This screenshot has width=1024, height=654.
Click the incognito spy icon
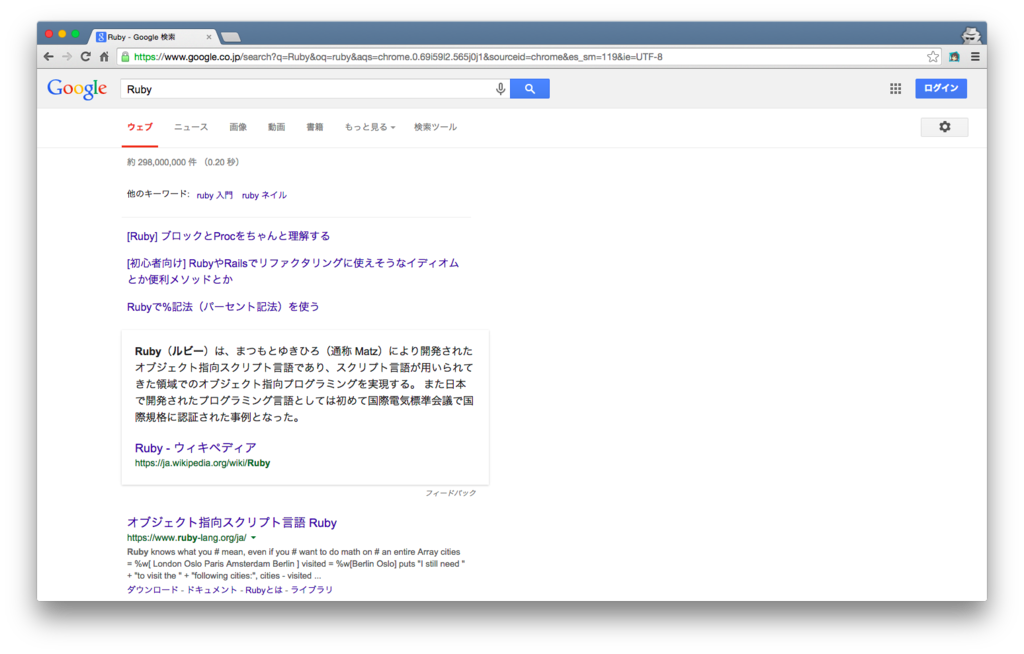tap(971, 35)
